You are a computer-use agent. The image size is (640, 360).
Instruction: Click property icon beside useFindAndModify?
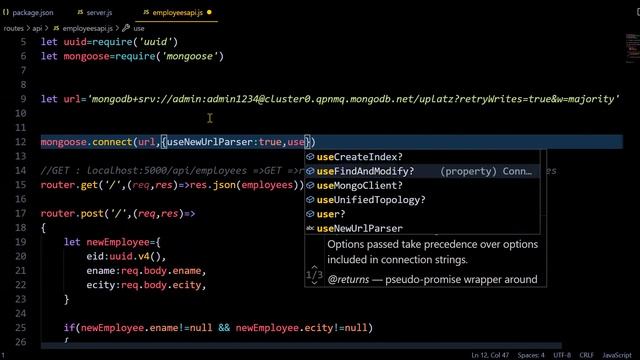coord(310,171)
